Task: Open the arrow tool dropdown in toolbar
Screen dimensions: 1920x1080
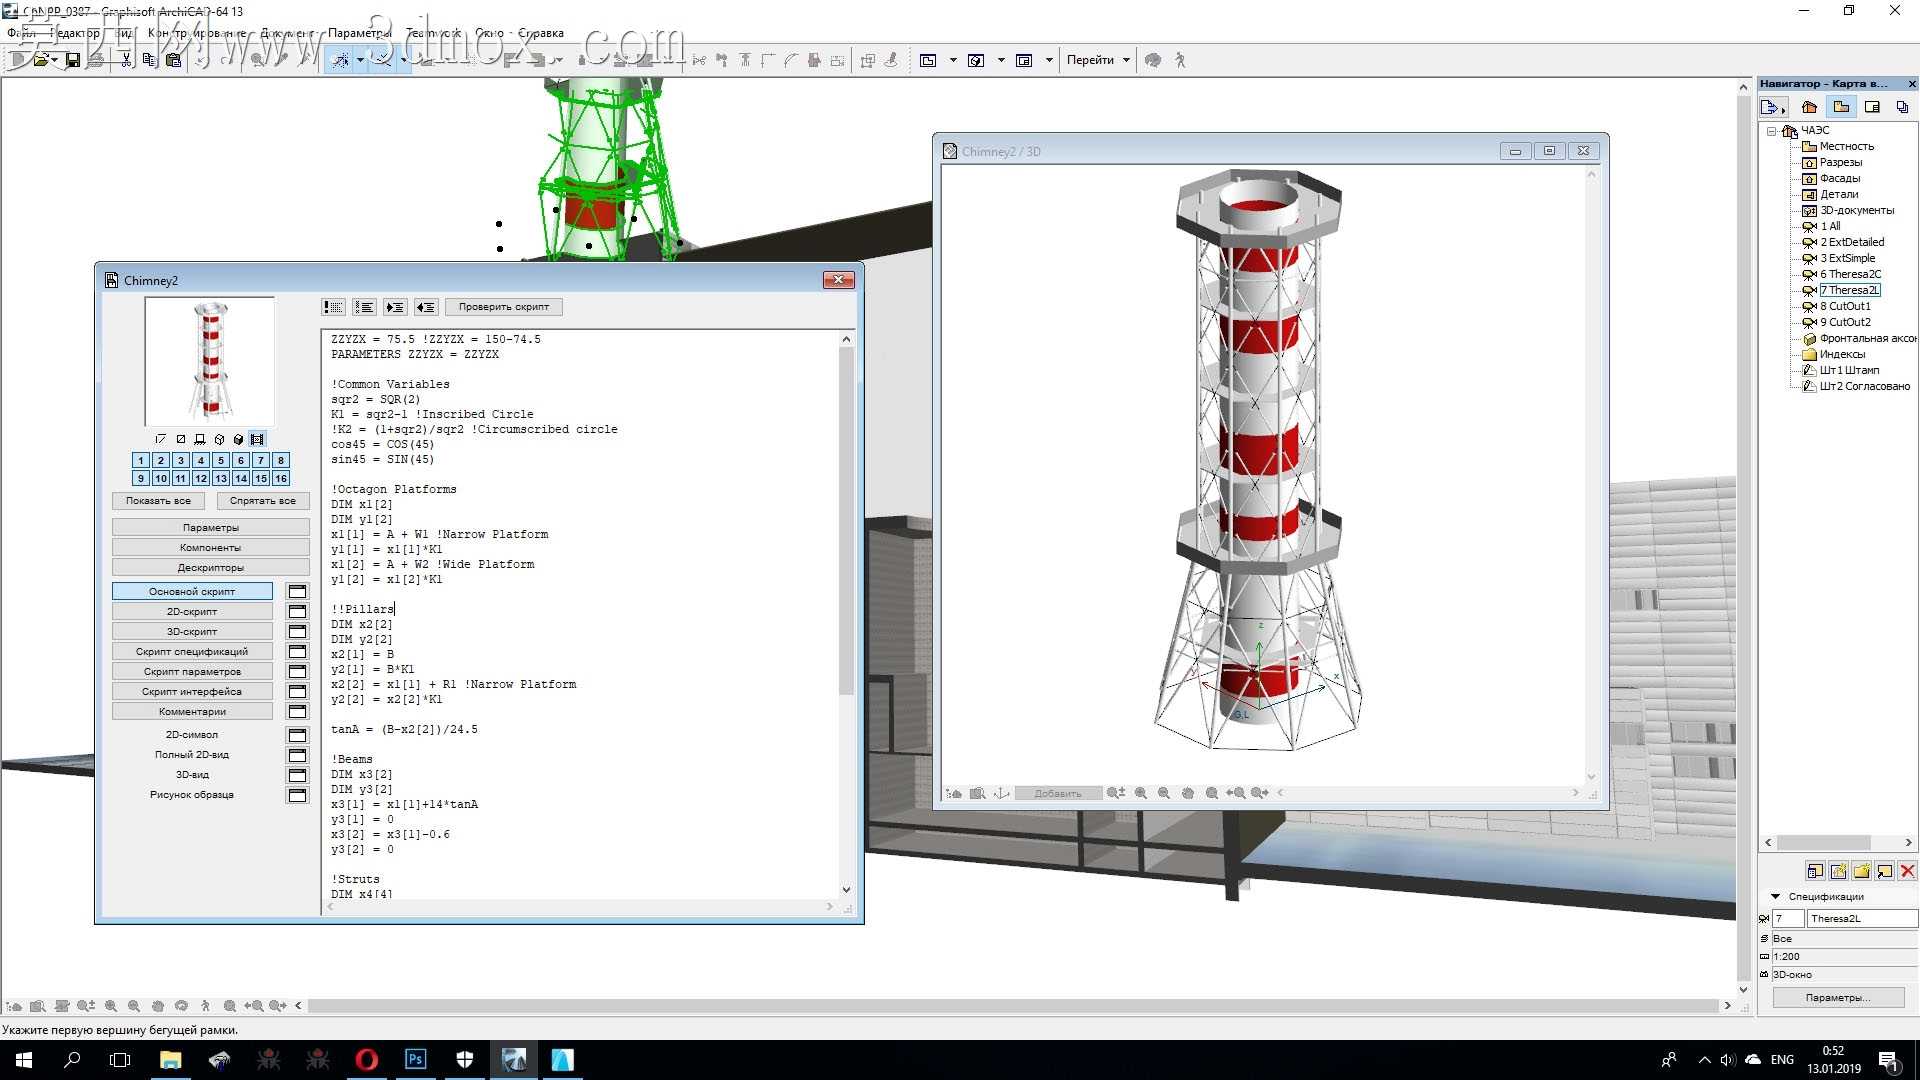Action: [360, 60]
